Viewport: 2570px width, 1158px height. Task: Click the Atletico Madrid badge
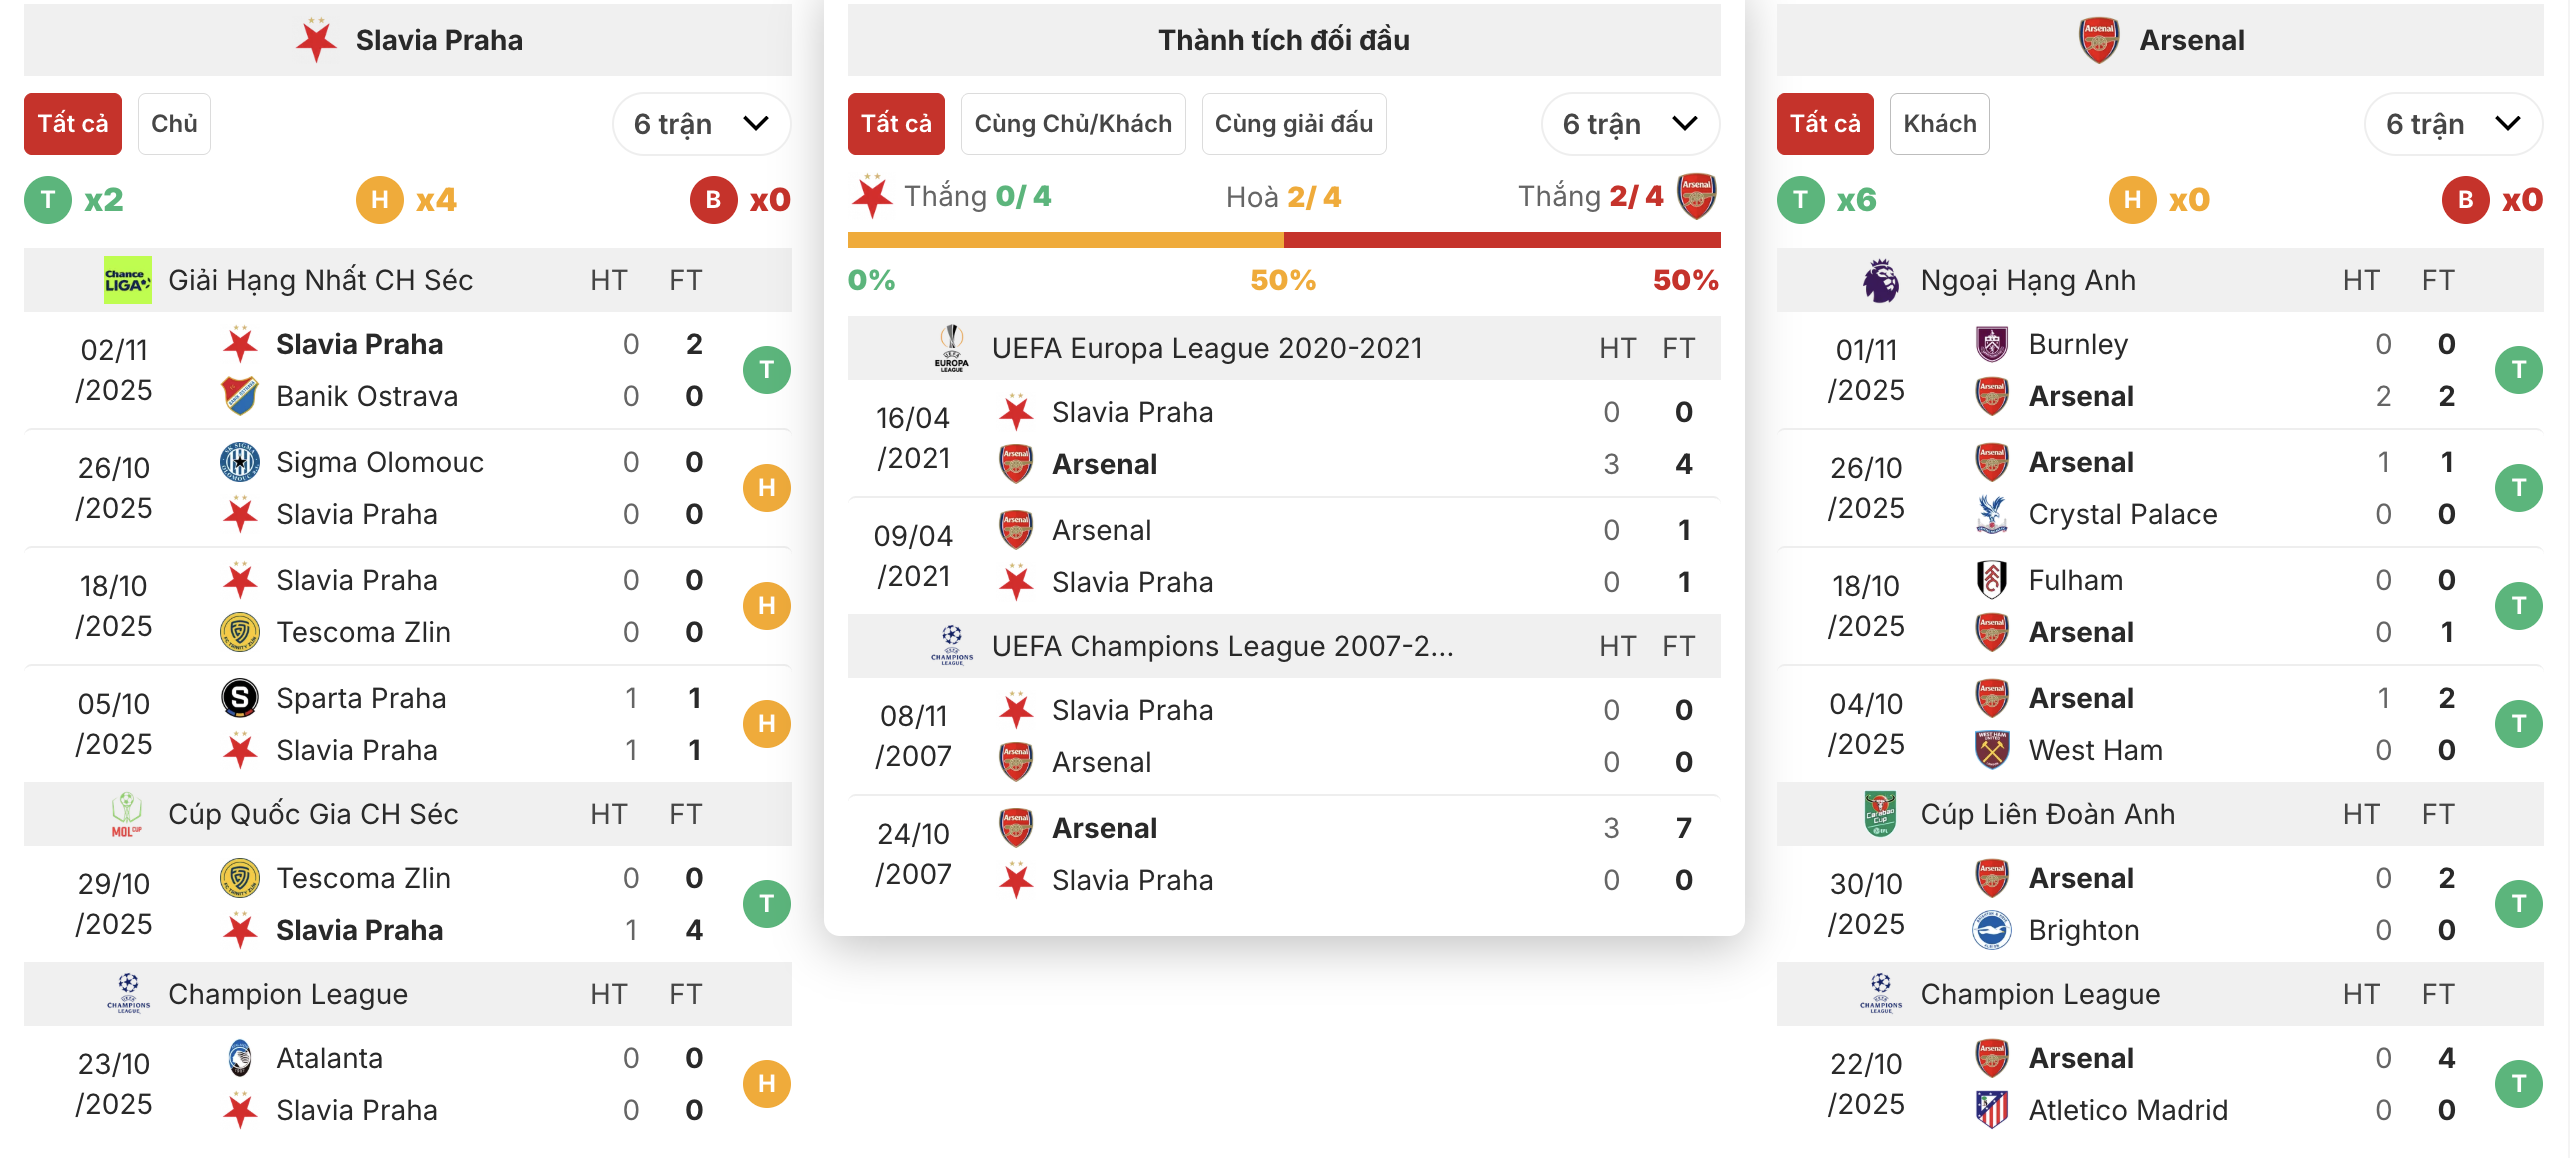point(1991,1110)
